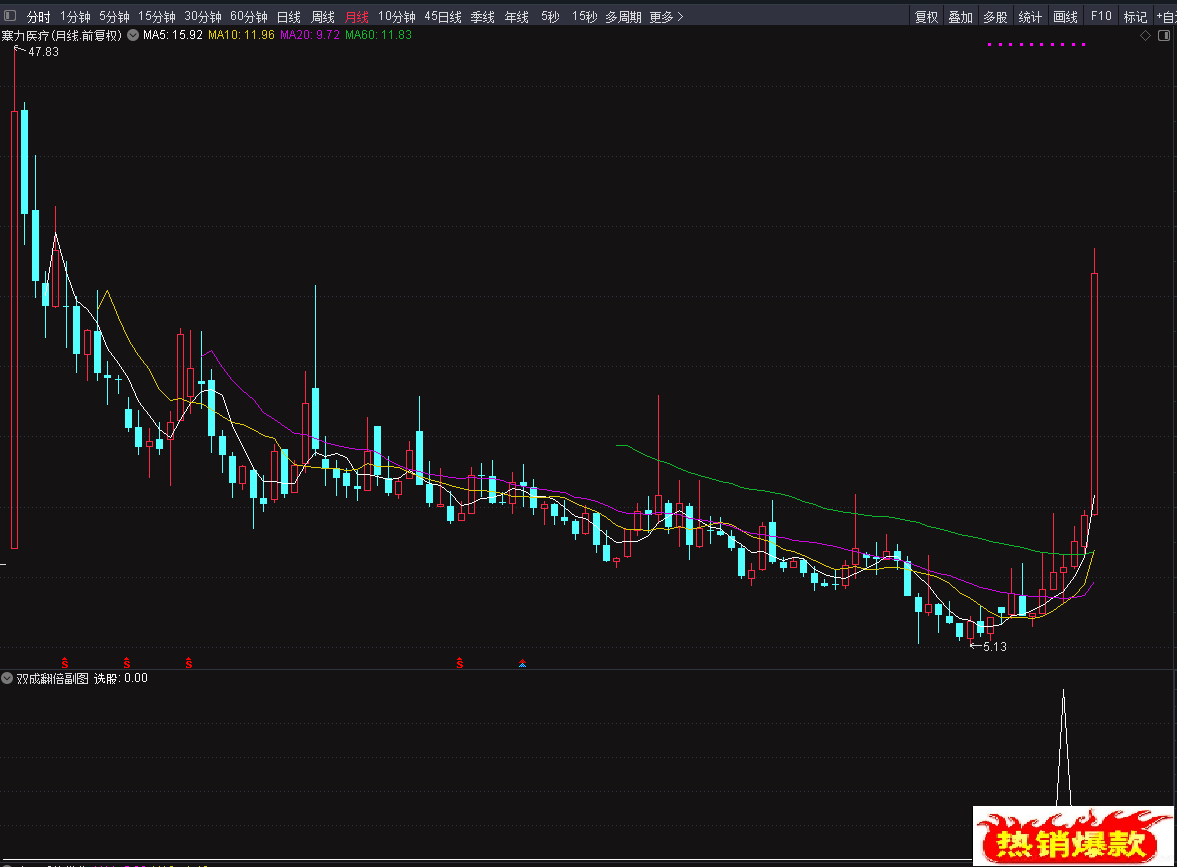Switch to the 年线 yearly chart
The height and width of the screenshot is (867, 1177).
pos(516,17)
